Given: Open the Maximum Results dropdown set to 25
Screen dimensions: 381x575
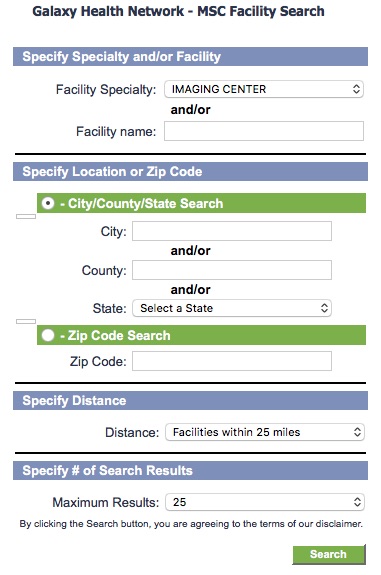Looking at the screenshot, I should pos(265,502).
